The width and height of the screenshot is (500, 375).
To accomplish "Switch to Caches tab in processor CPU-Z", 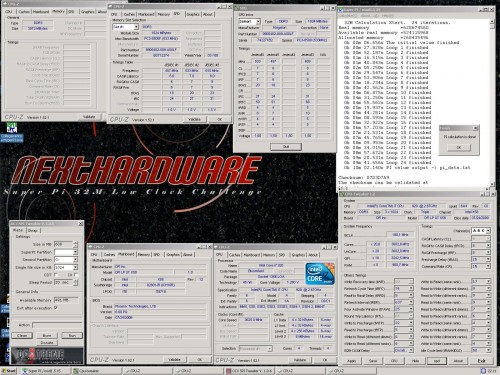I will coord(234,255).
